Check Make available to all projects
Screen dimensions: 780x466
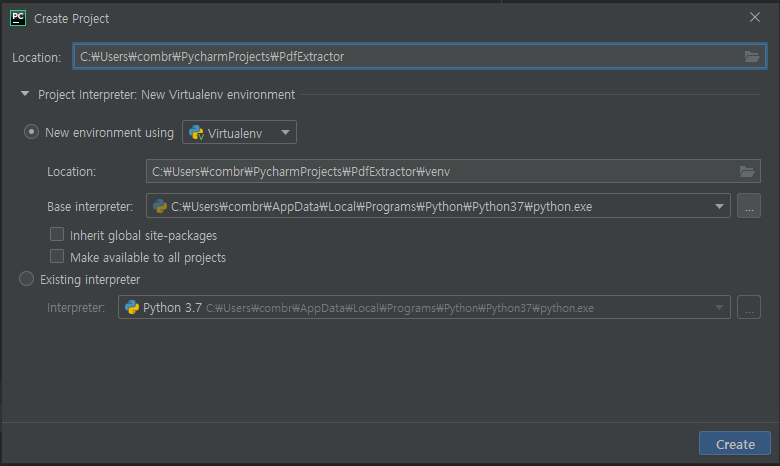click(x=57, y=256)
